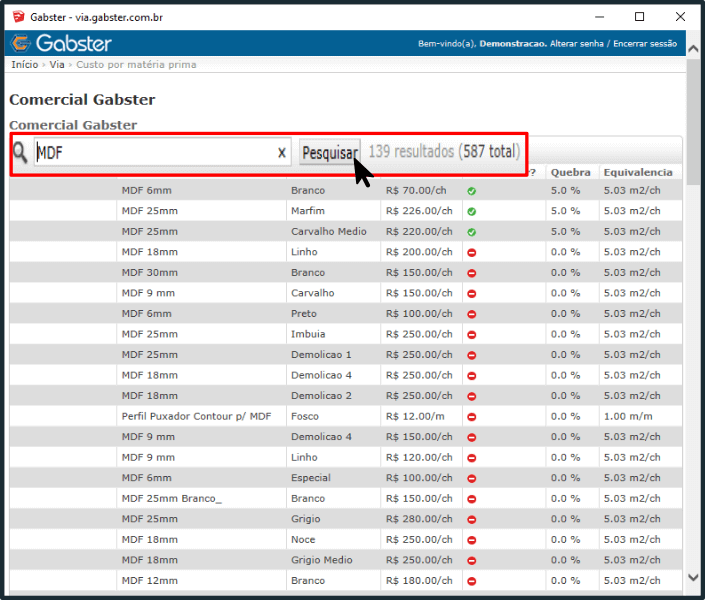Toggle green check for MDF 25mm Marfim
The width and height of the screenshot is (705, 600).
click(471, 211)
